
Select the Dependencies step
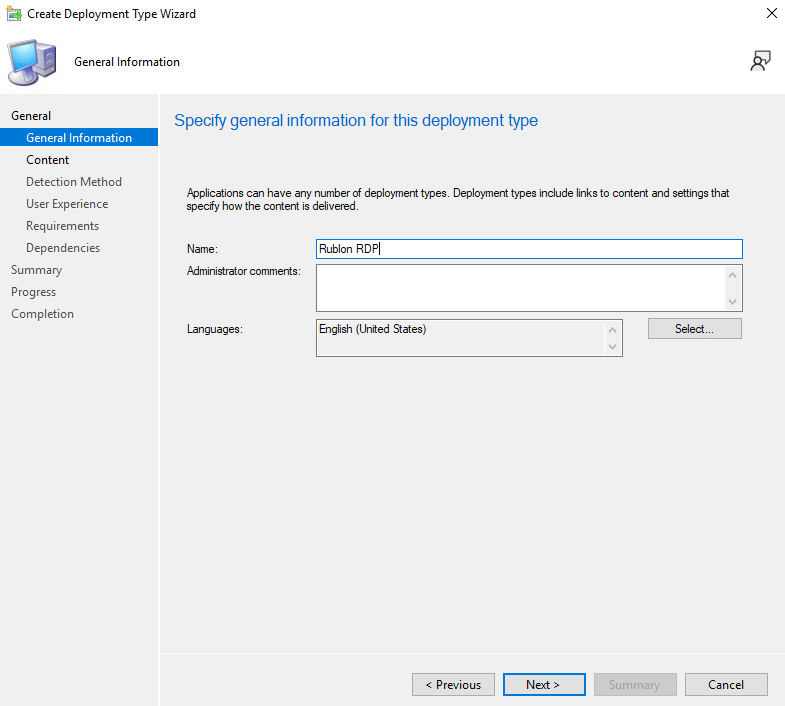pyautogui.click(x=63, y=248)
